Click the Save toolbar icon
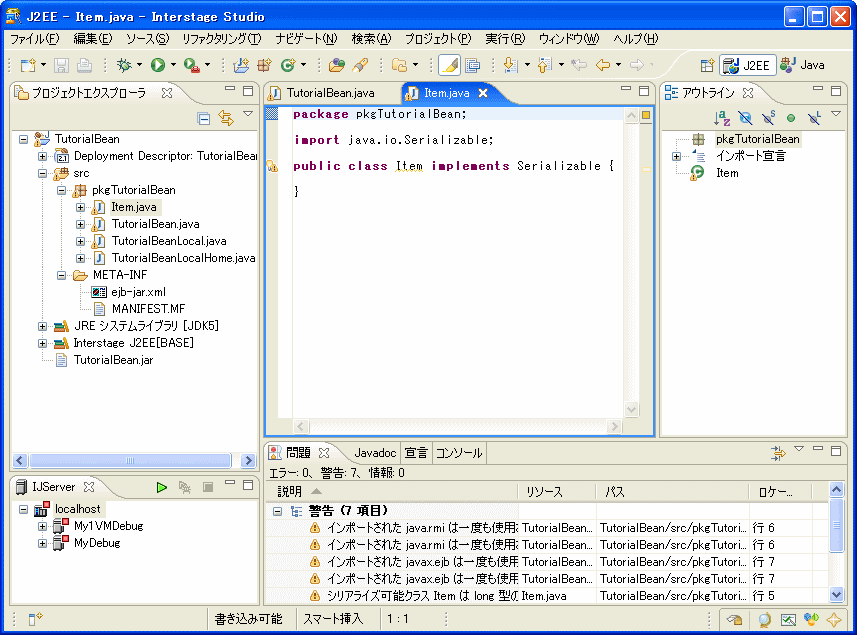This screenshot has width=857, height=635. (61, 66)
